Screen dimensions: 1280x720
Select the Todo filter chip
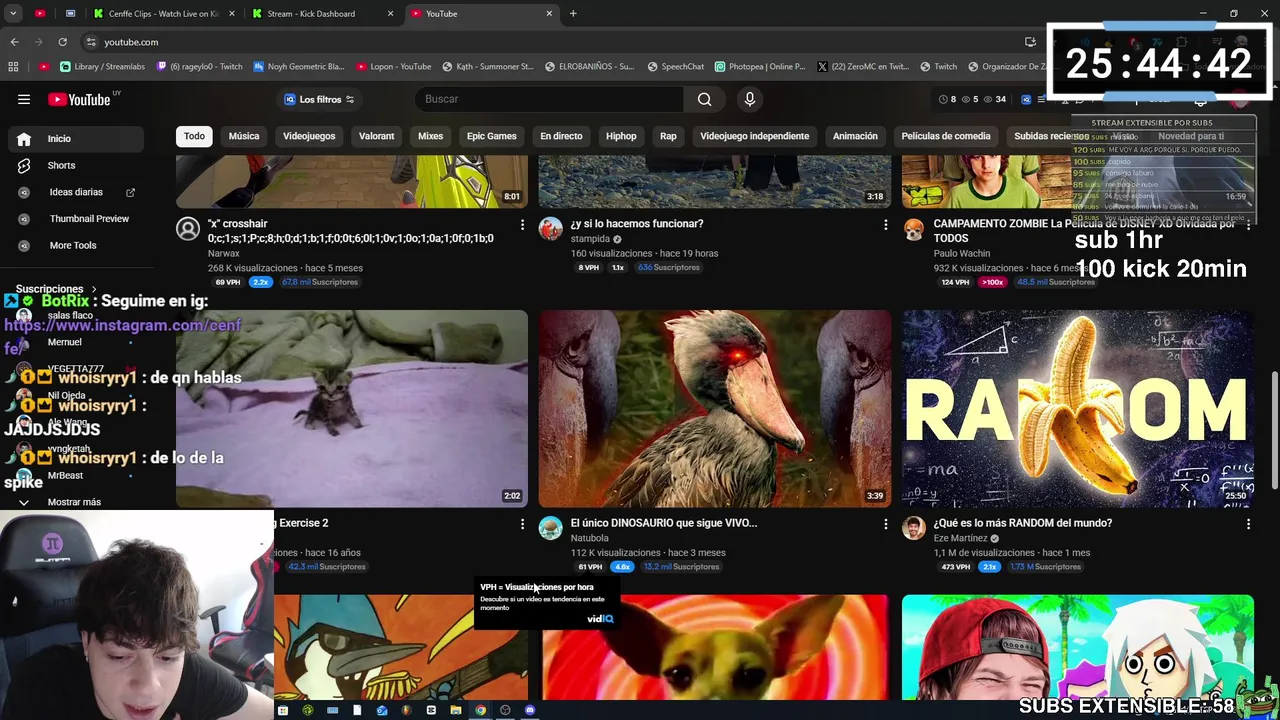[x=194, y=136]
